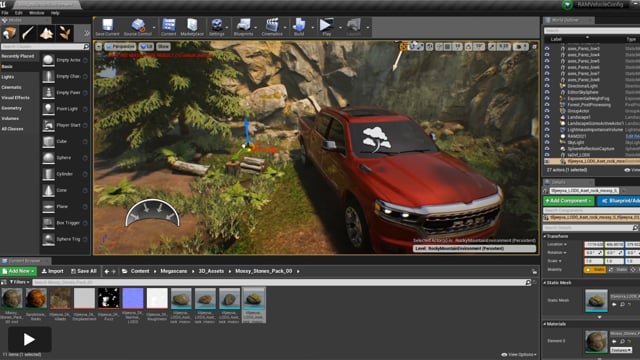
Task: Click the Sphere Trigger icon
Action: pyautogui.click(x=48, y=239)
